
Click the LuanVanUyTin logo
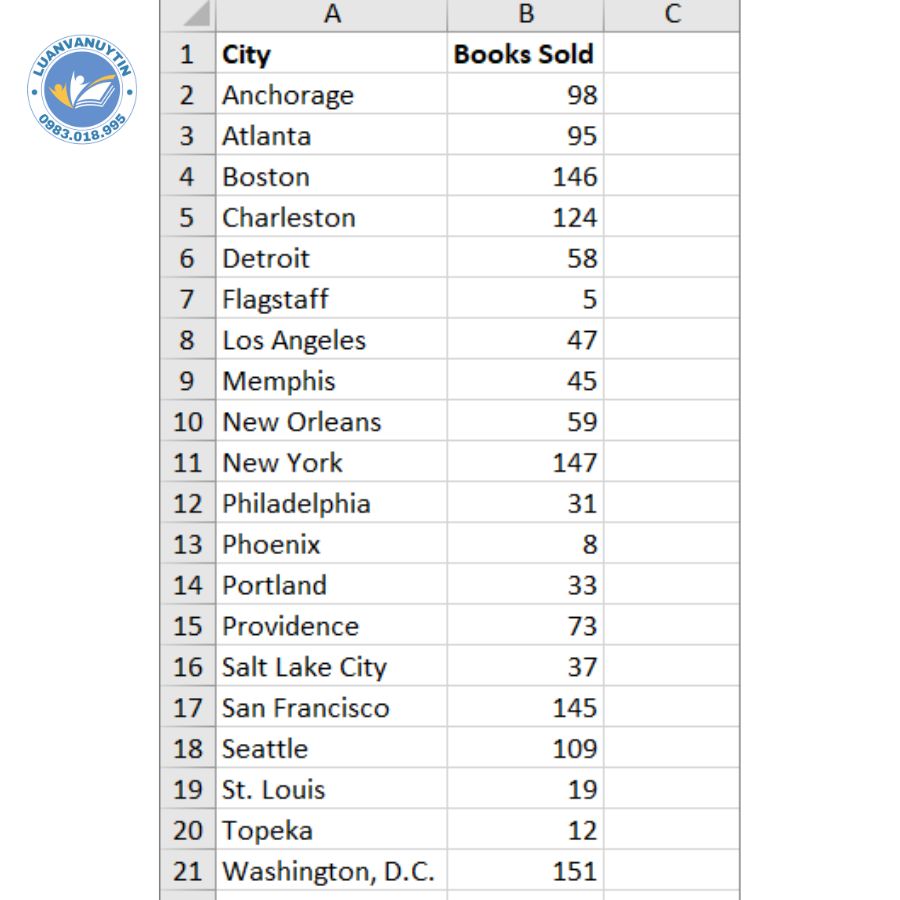pos(82,90)
